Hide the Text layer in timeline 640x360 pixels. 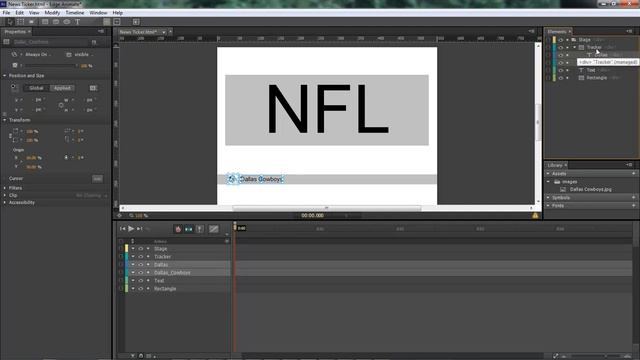pyautogui.click(x=140, y=280)
